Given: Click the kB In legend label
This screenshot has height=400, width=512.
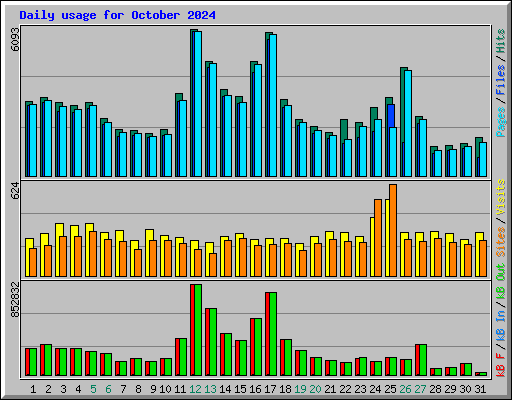Looking at the screenshot, I should pyautogui.click(x=500, y=325).
